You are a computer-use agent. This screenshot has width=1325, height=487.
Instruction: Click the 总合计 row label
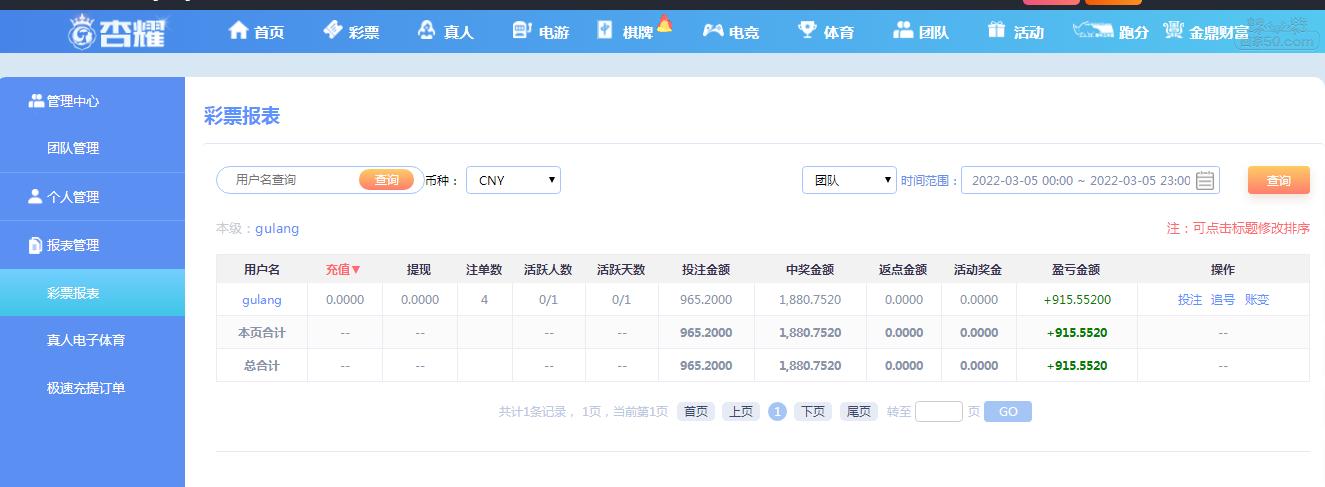pos(262,365)
